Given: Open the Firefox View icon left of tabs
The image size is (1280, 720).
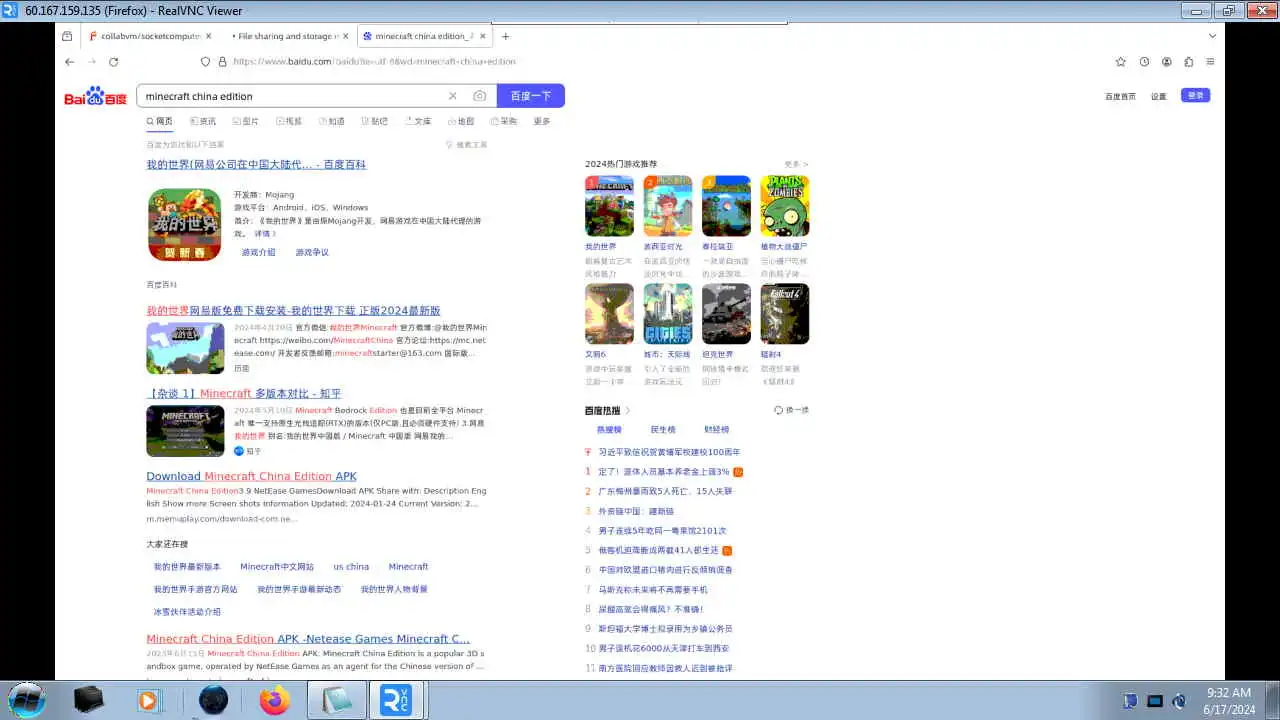Looking at the screenshot, I should coord(67,36).
